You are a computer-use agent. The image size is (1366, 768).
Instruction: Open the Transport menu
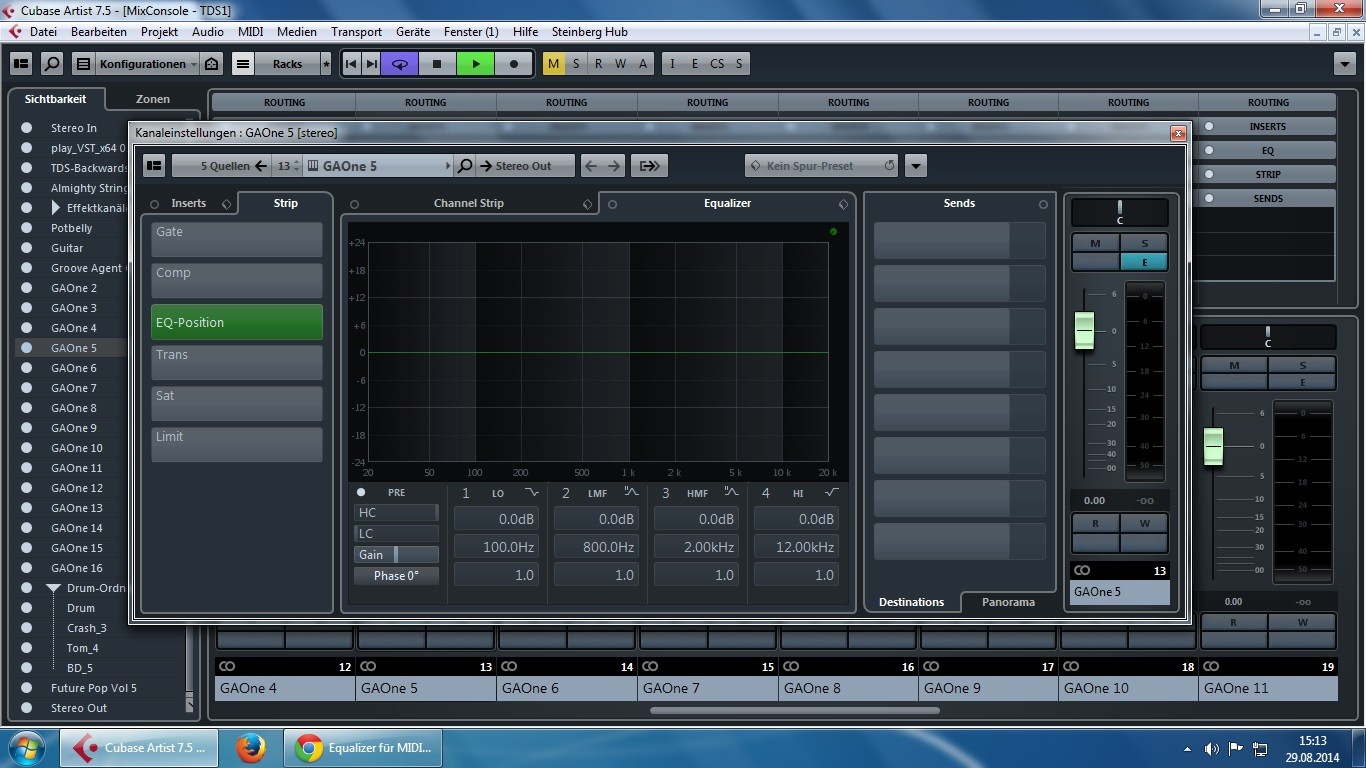pyautogui.click(x=356, y=32)
